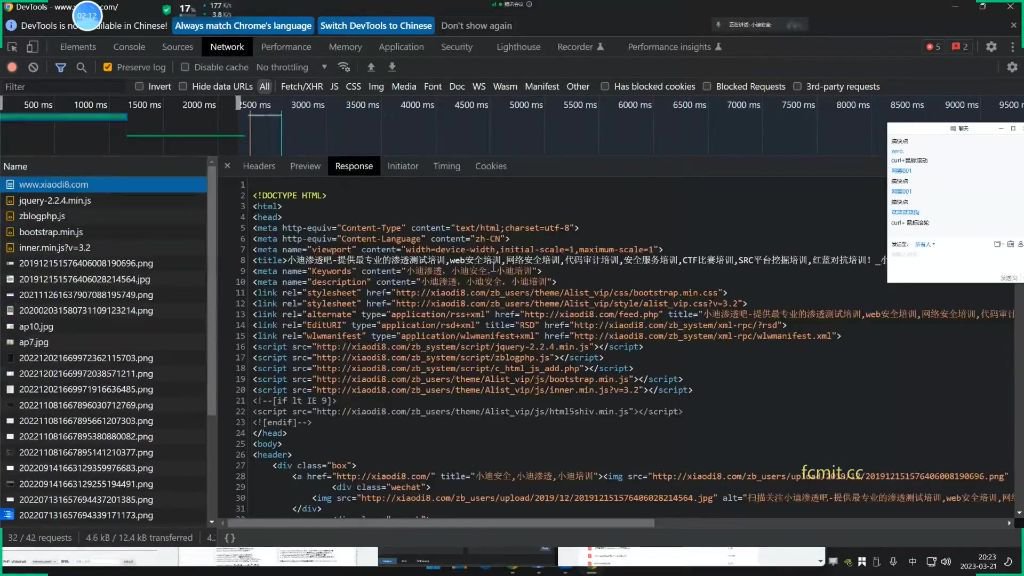
Task: Click the info icon in language bar
Action: pyautogui.click(x=11, y=25)
